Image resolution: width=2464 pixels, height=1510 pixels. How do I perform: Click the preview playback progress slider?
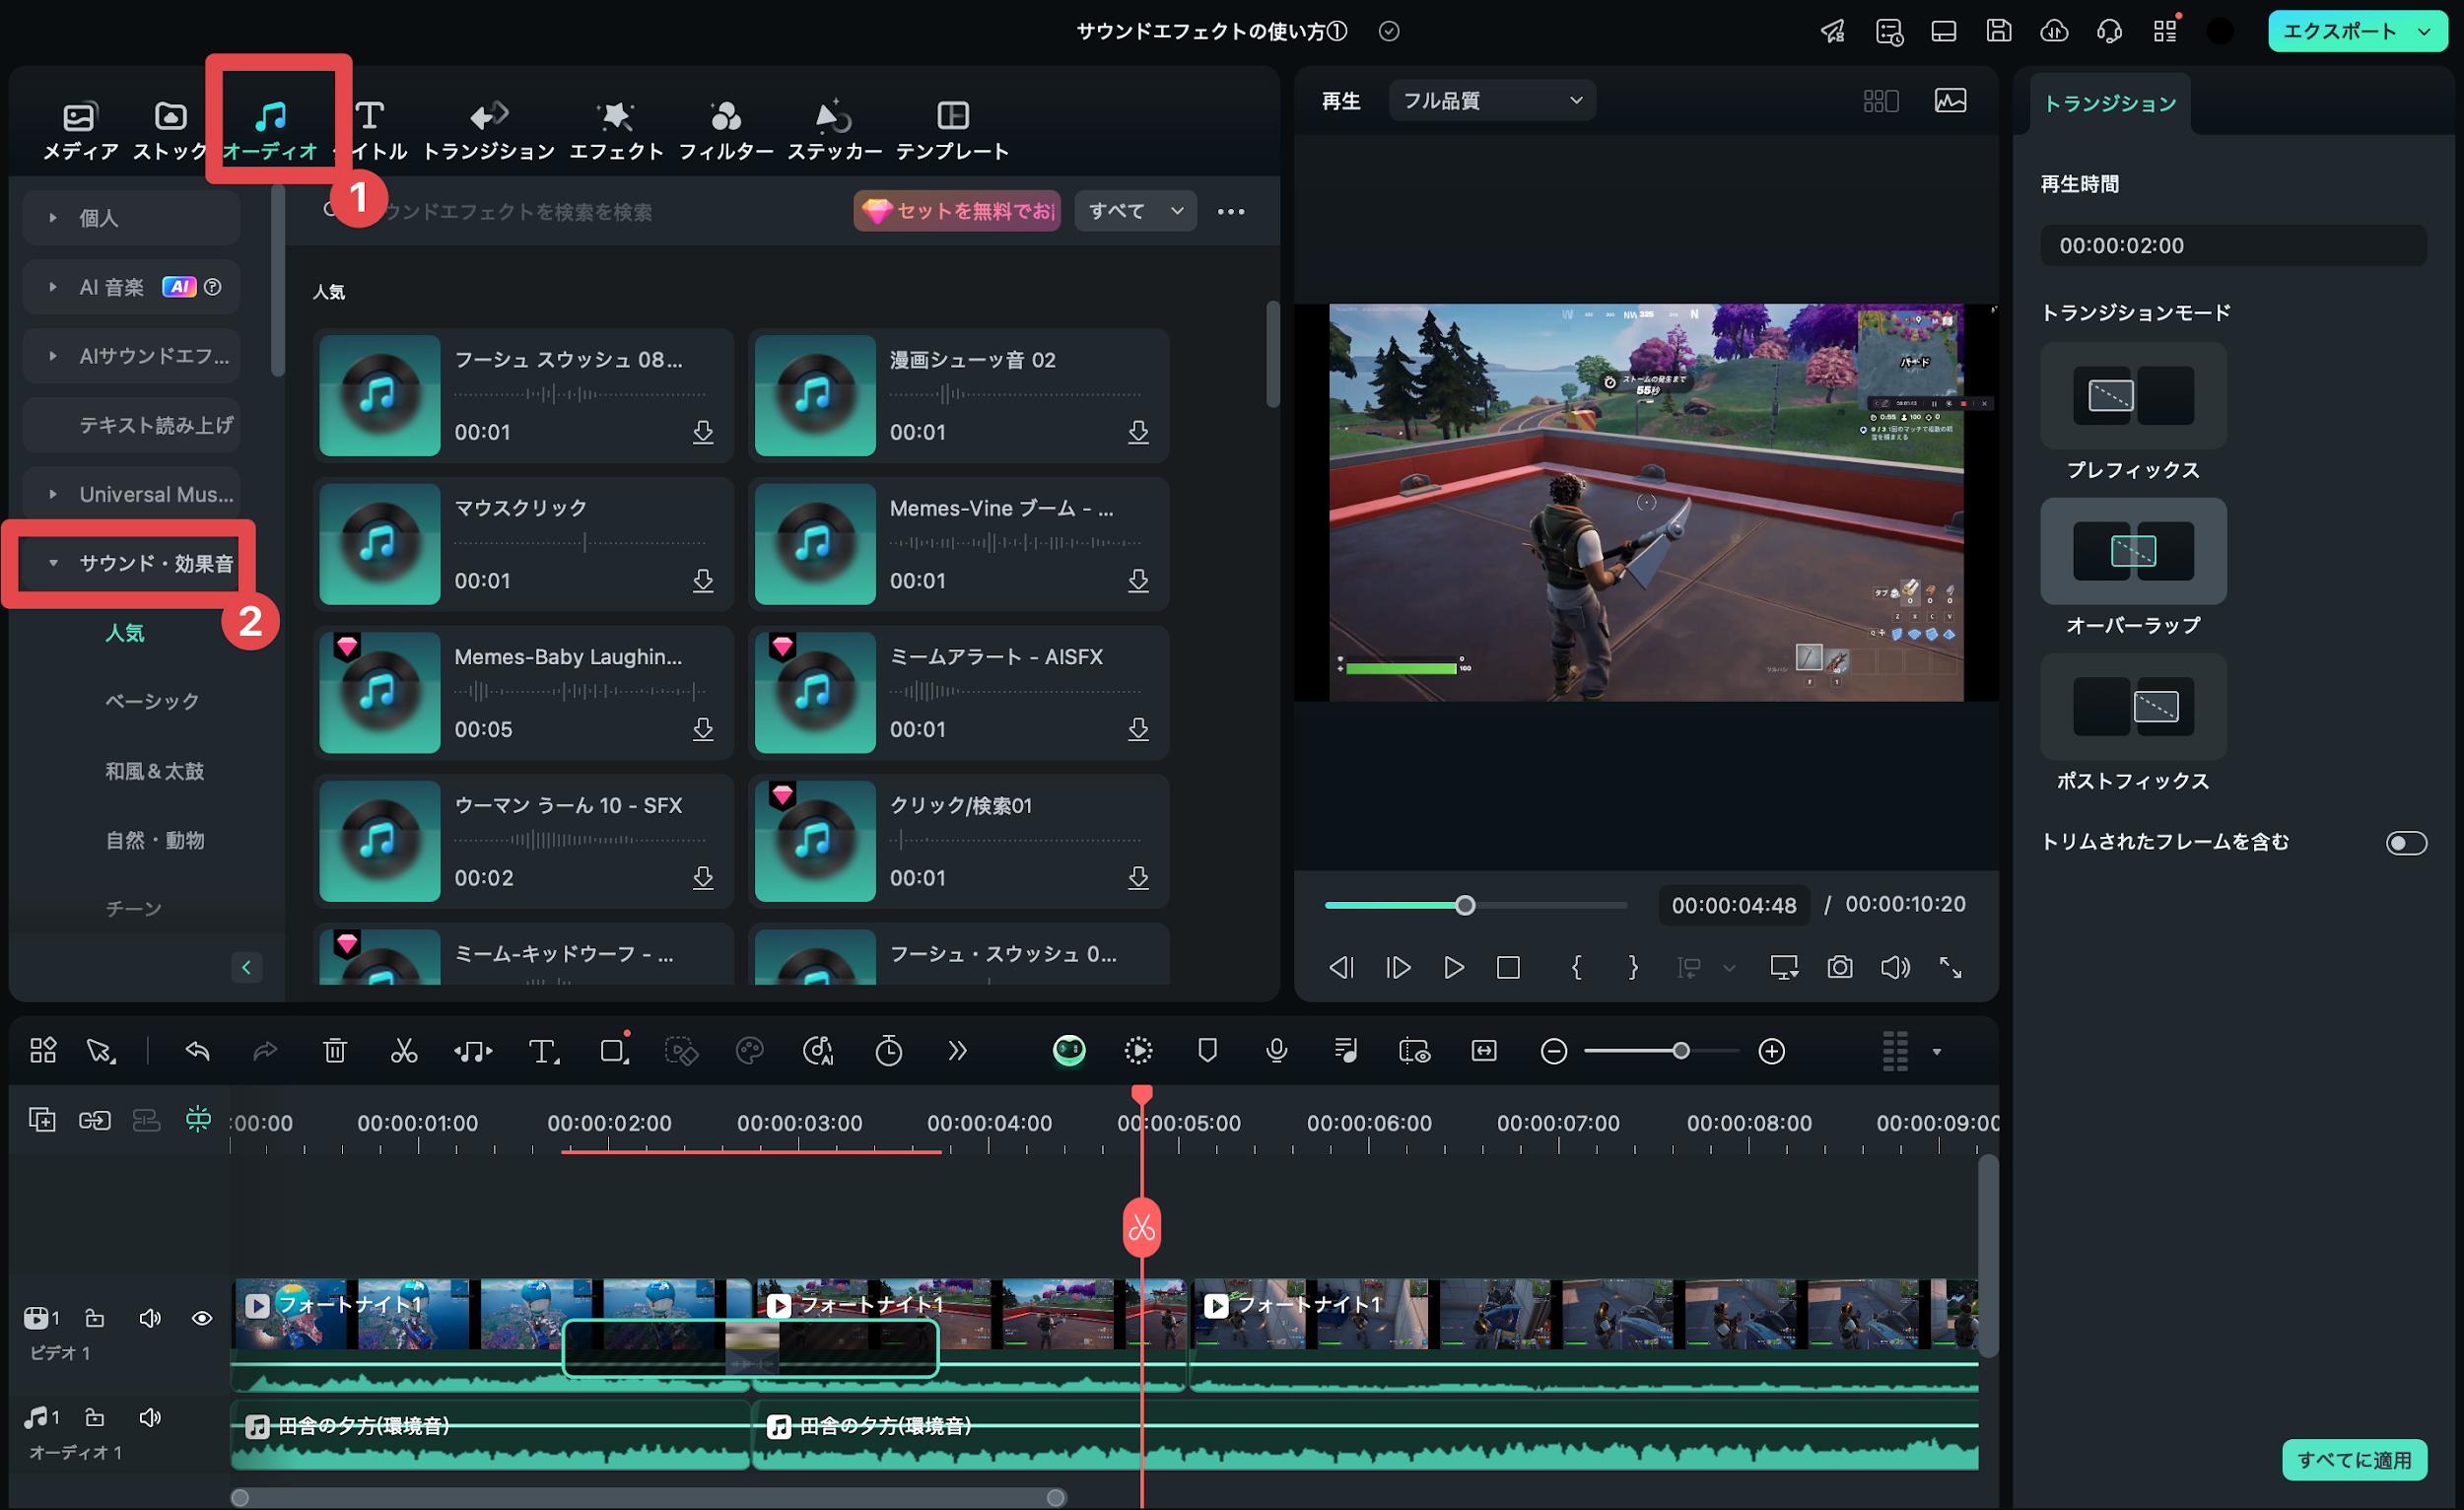(x=1476, y=905)
